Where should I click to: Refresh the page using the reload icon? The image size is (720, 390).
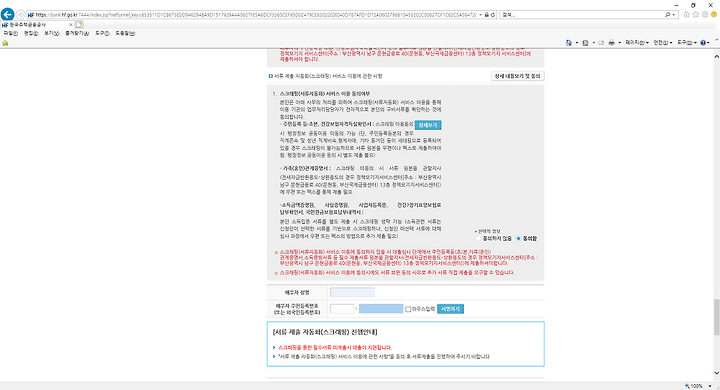493,15
